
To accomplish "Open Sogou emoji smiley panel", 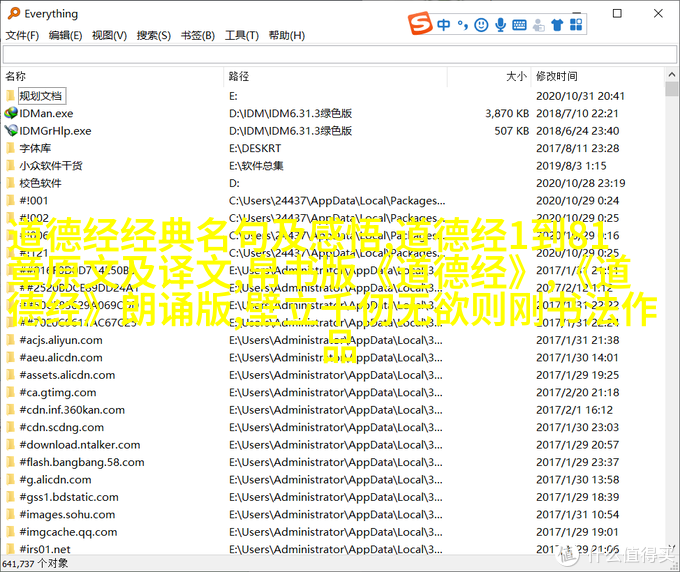I will tap(481, 25).
